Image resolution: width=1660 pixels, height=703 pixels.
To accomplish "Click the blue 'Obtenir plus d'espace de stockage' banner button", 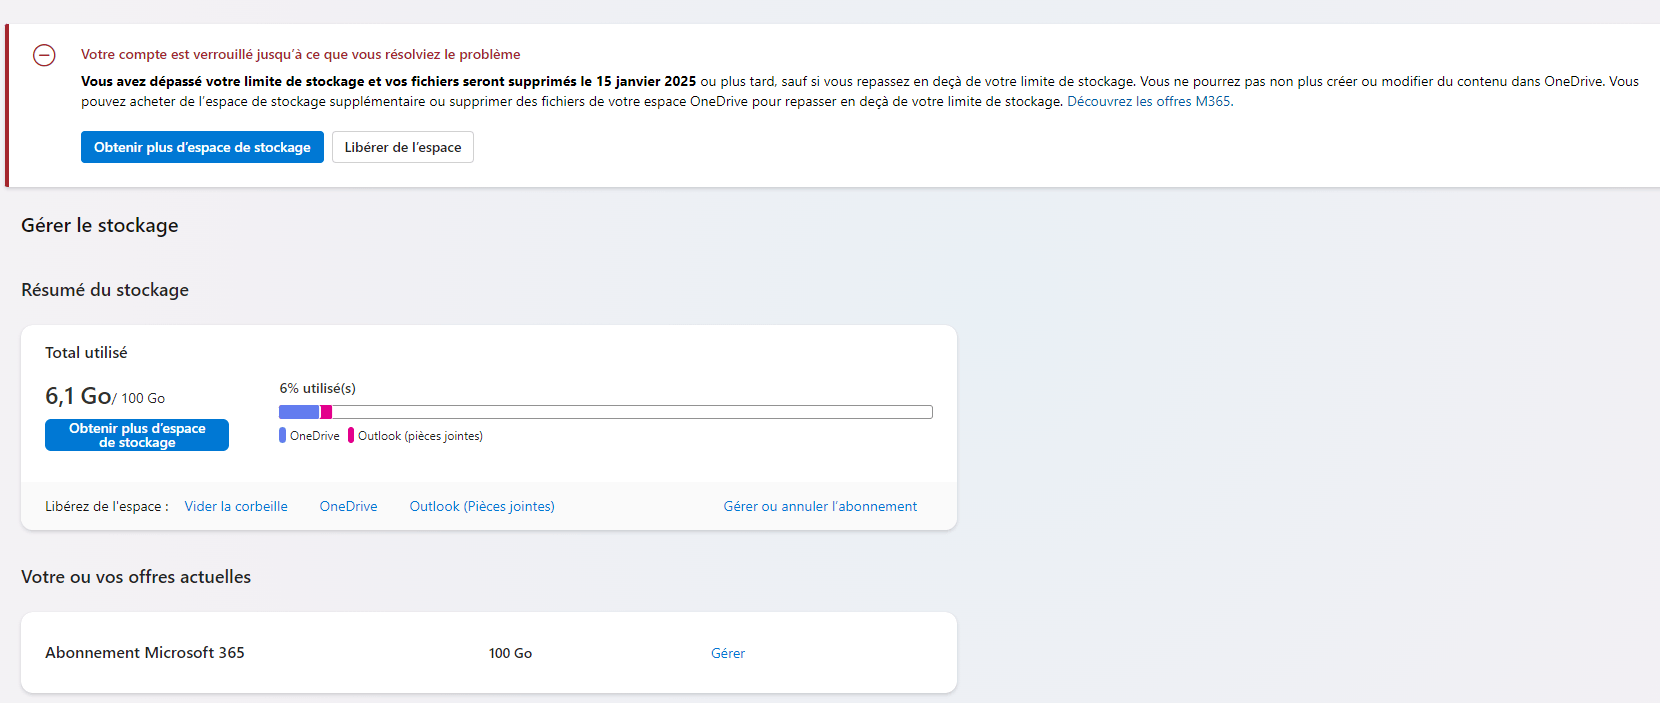I will pos(202,147).
